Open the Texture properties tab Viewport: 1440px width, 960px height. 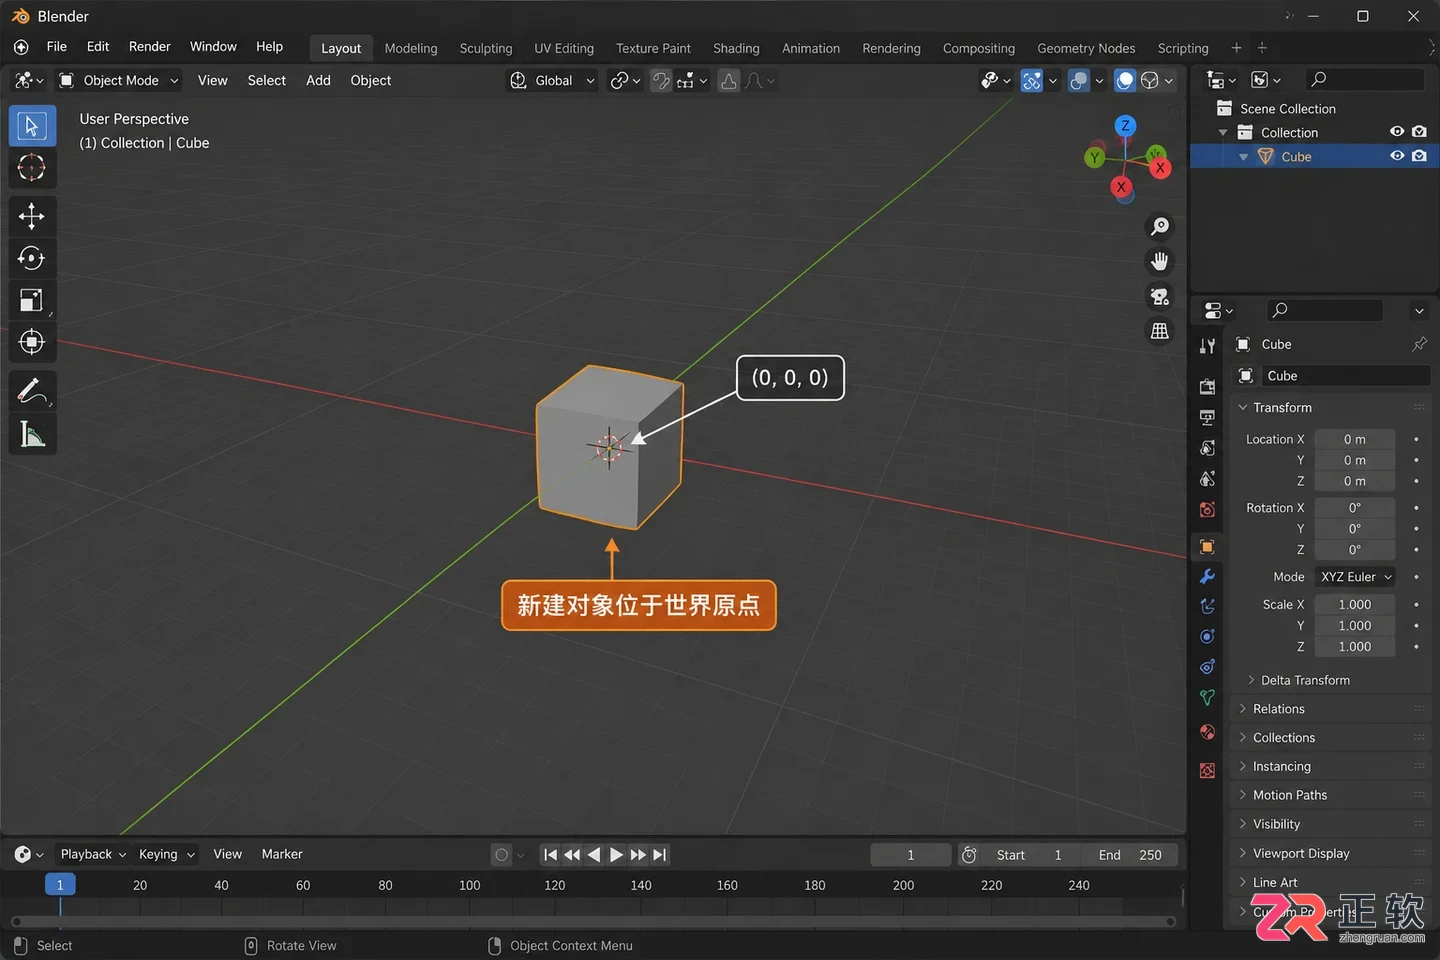coord(1208,770)
